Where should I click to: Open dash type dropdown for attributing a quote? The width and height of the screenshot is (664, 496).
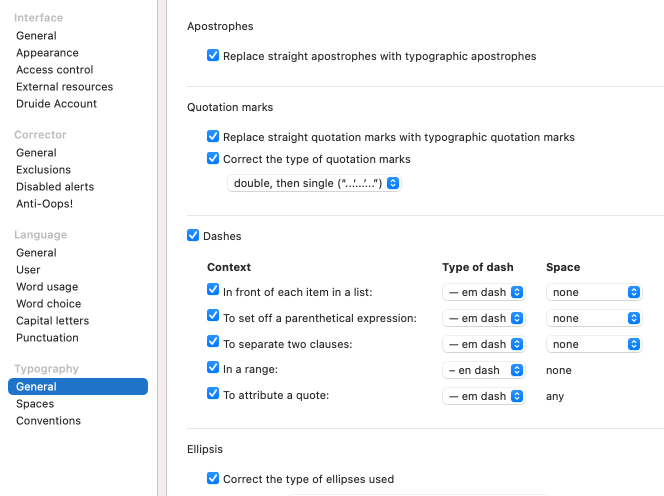click(x=484, y=396)
